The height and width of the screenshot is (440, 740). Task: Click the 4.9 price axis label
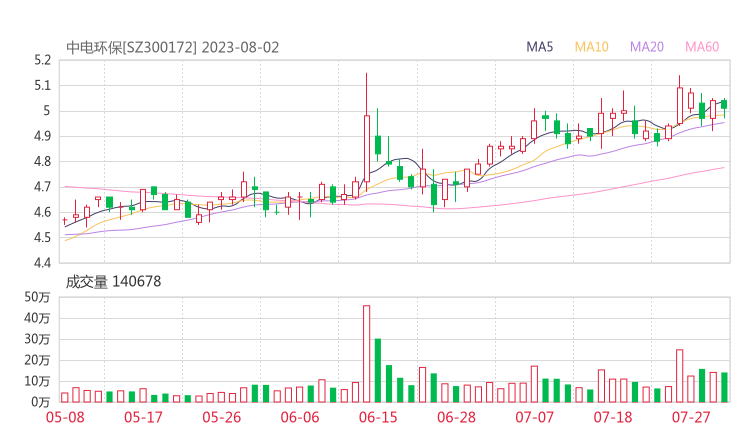[x=42, y=136]
